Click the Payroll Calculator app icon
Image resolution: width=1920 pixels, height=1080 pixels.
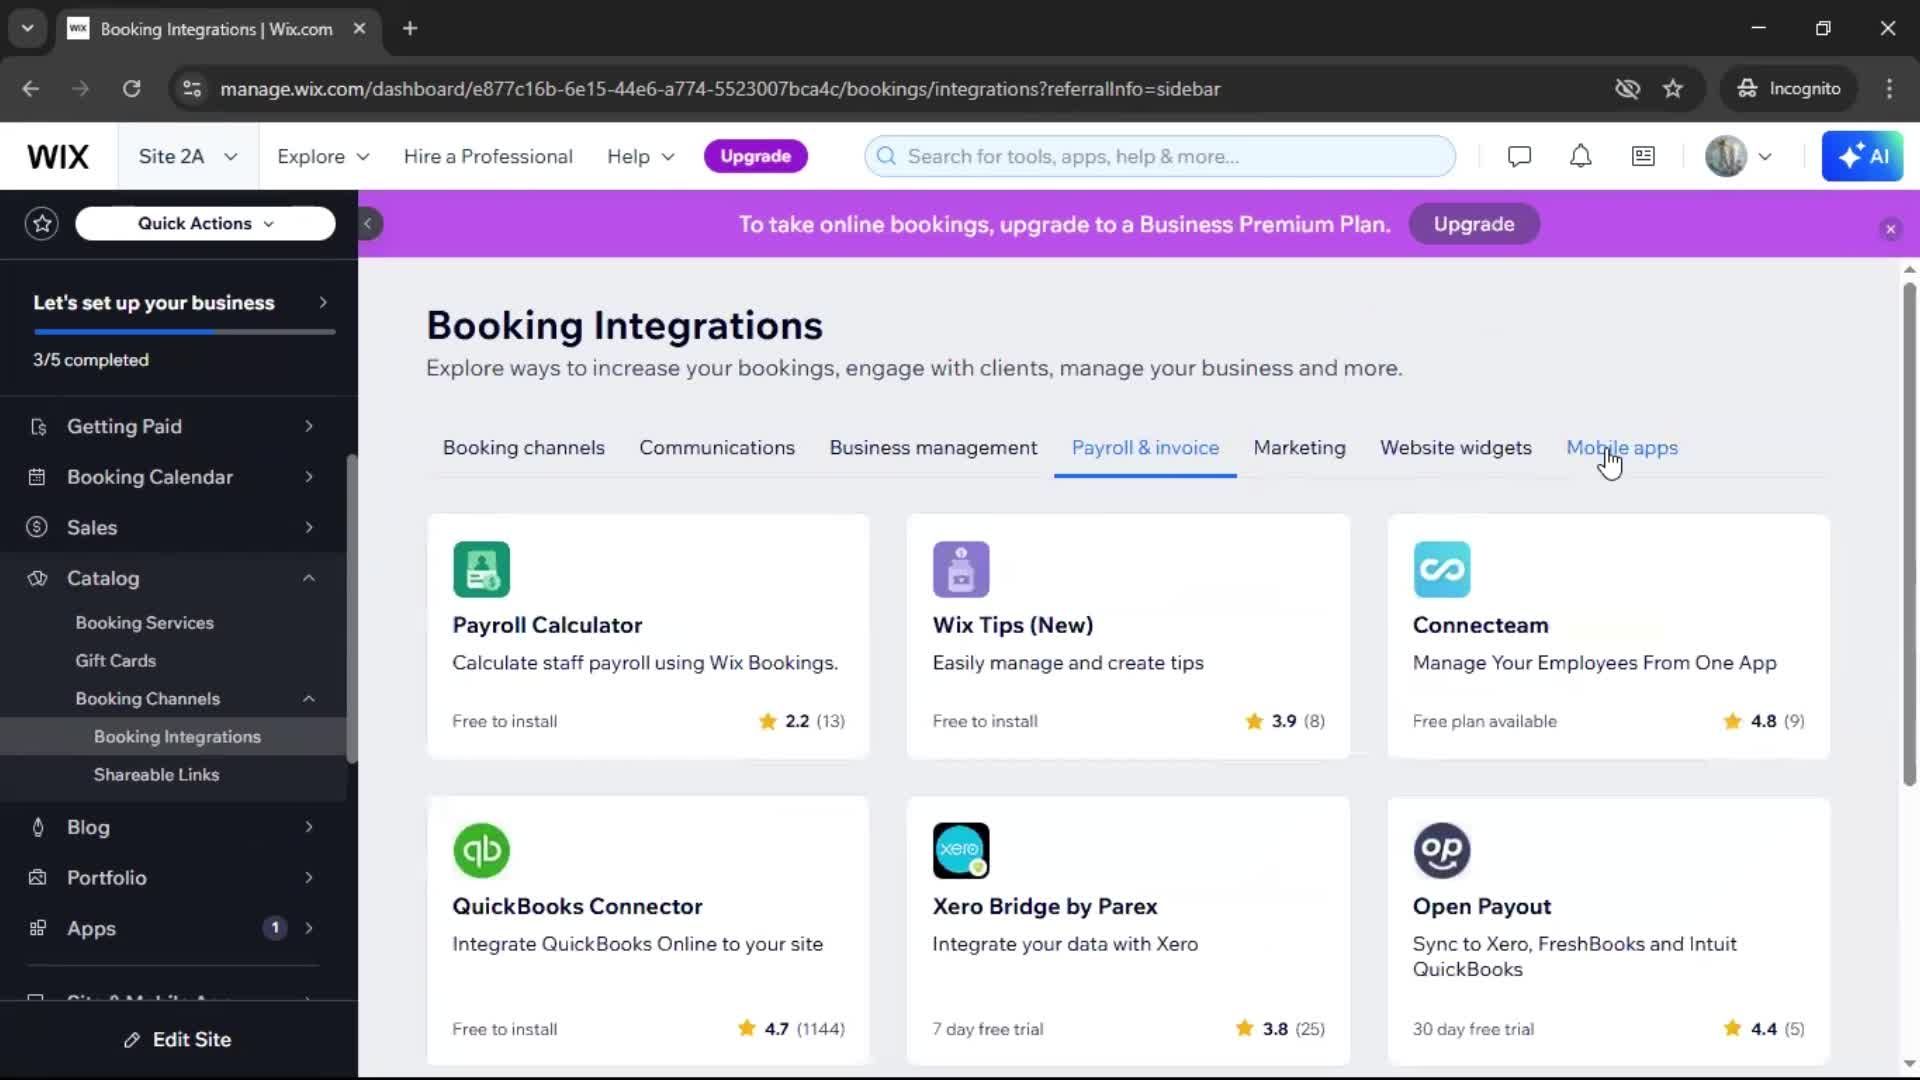coord(481,569)
